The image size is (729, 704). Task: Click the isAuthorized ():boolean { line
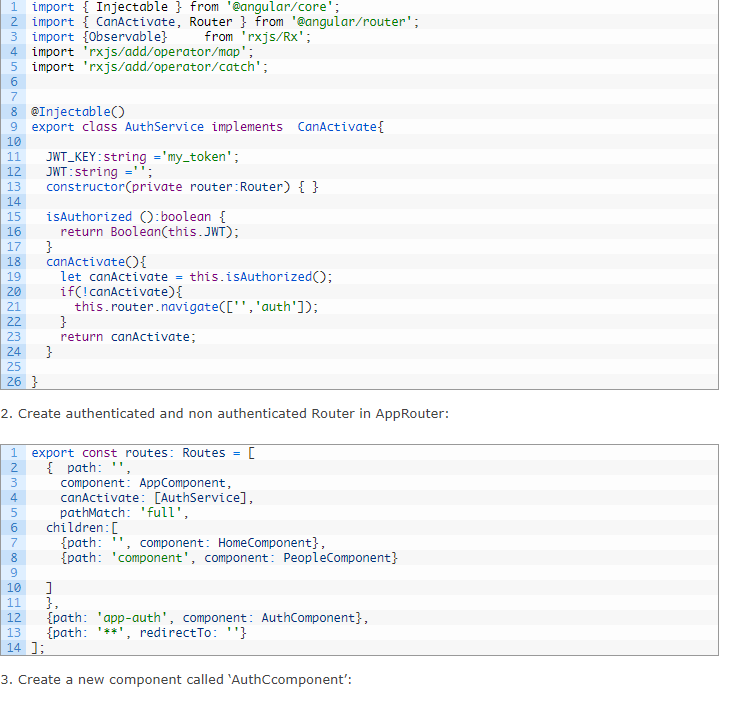[136, 217]
